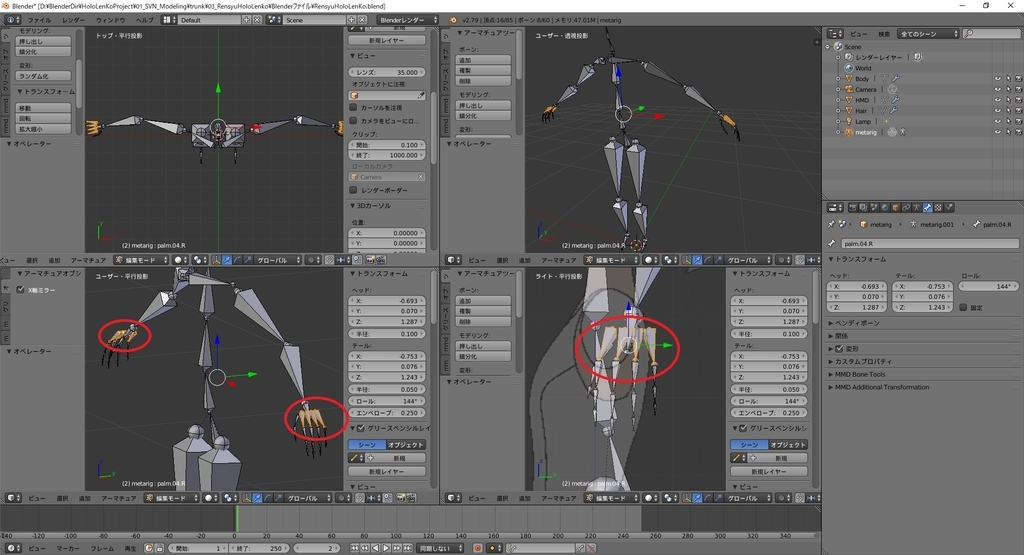Viewport: 1024px width, 555px height.
Task: Toggle renderability for the Lamp object
Action: (1018, 121)
